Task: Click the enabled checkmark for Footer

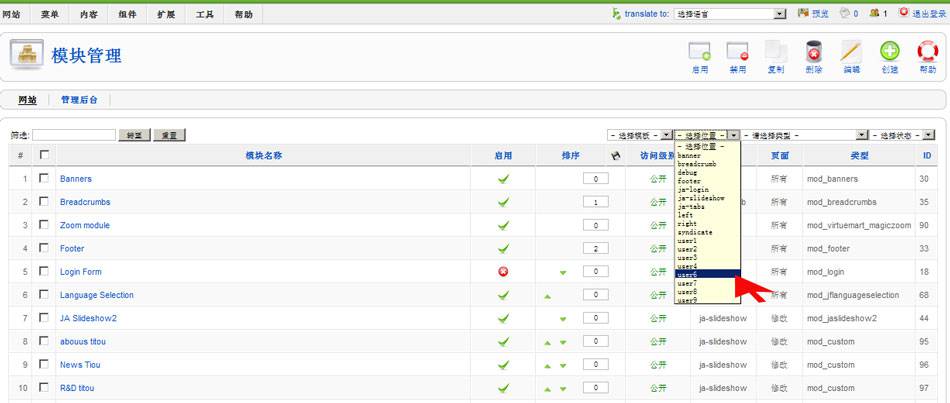Action: 503,248
